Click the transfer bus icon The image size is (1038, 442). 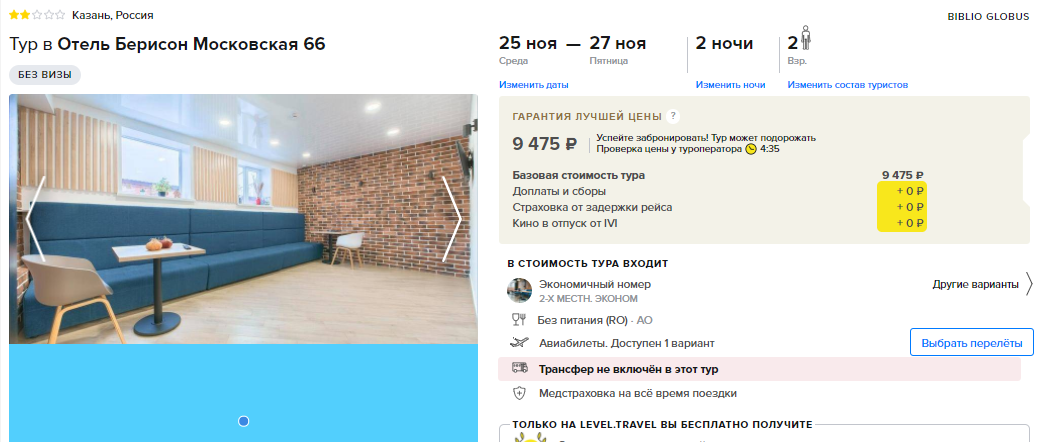(x=520, y=369)
